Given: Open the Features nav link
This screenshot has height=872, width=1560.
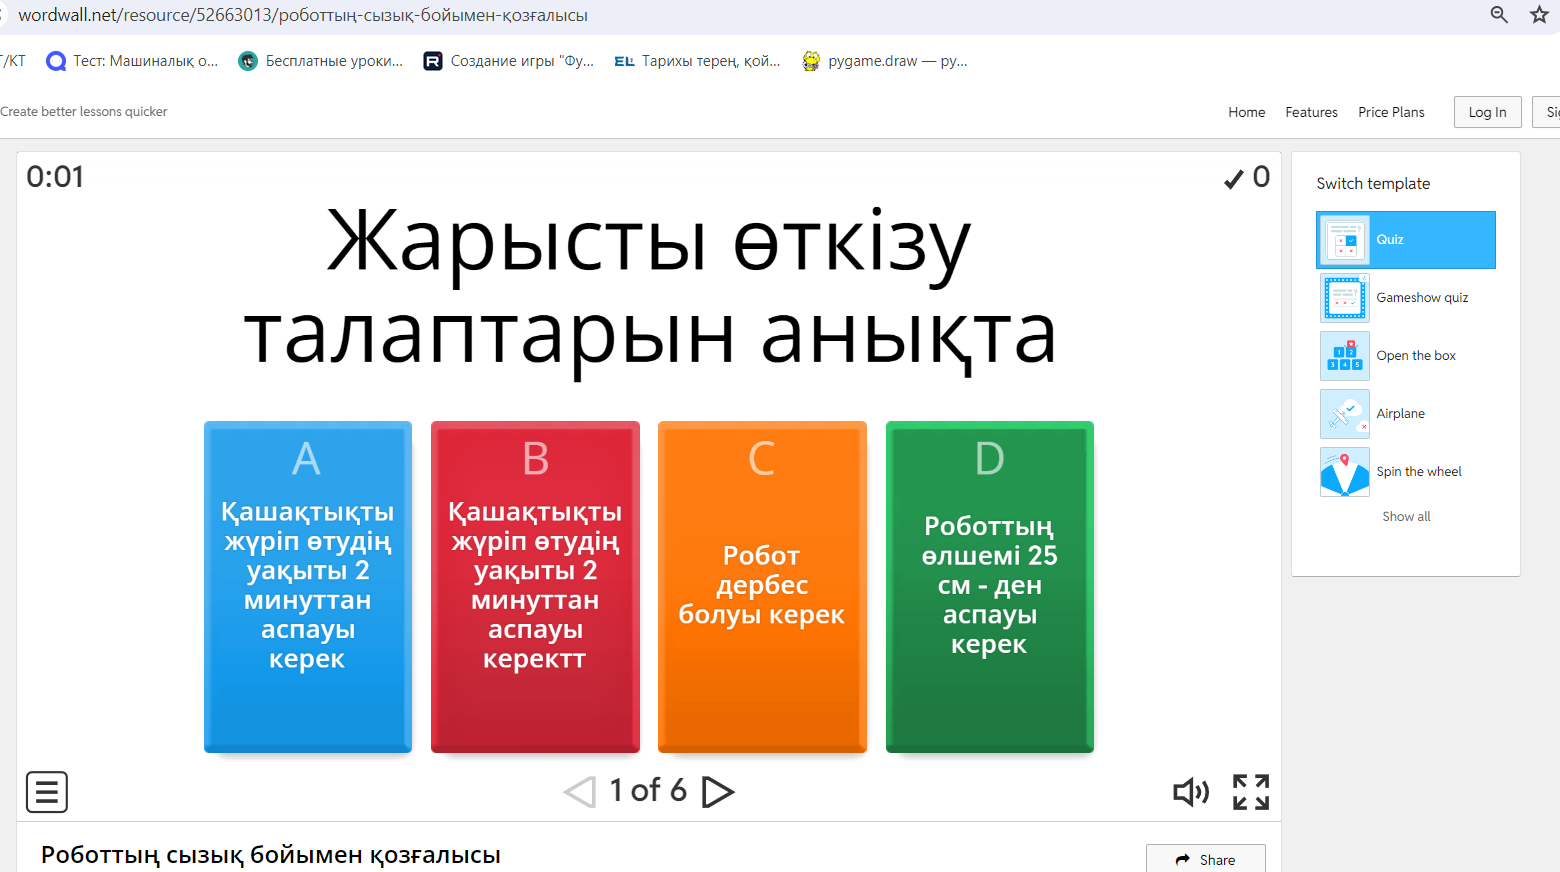Looking at the screenshot, I should pyautogui.click(x=1311, y=112).
